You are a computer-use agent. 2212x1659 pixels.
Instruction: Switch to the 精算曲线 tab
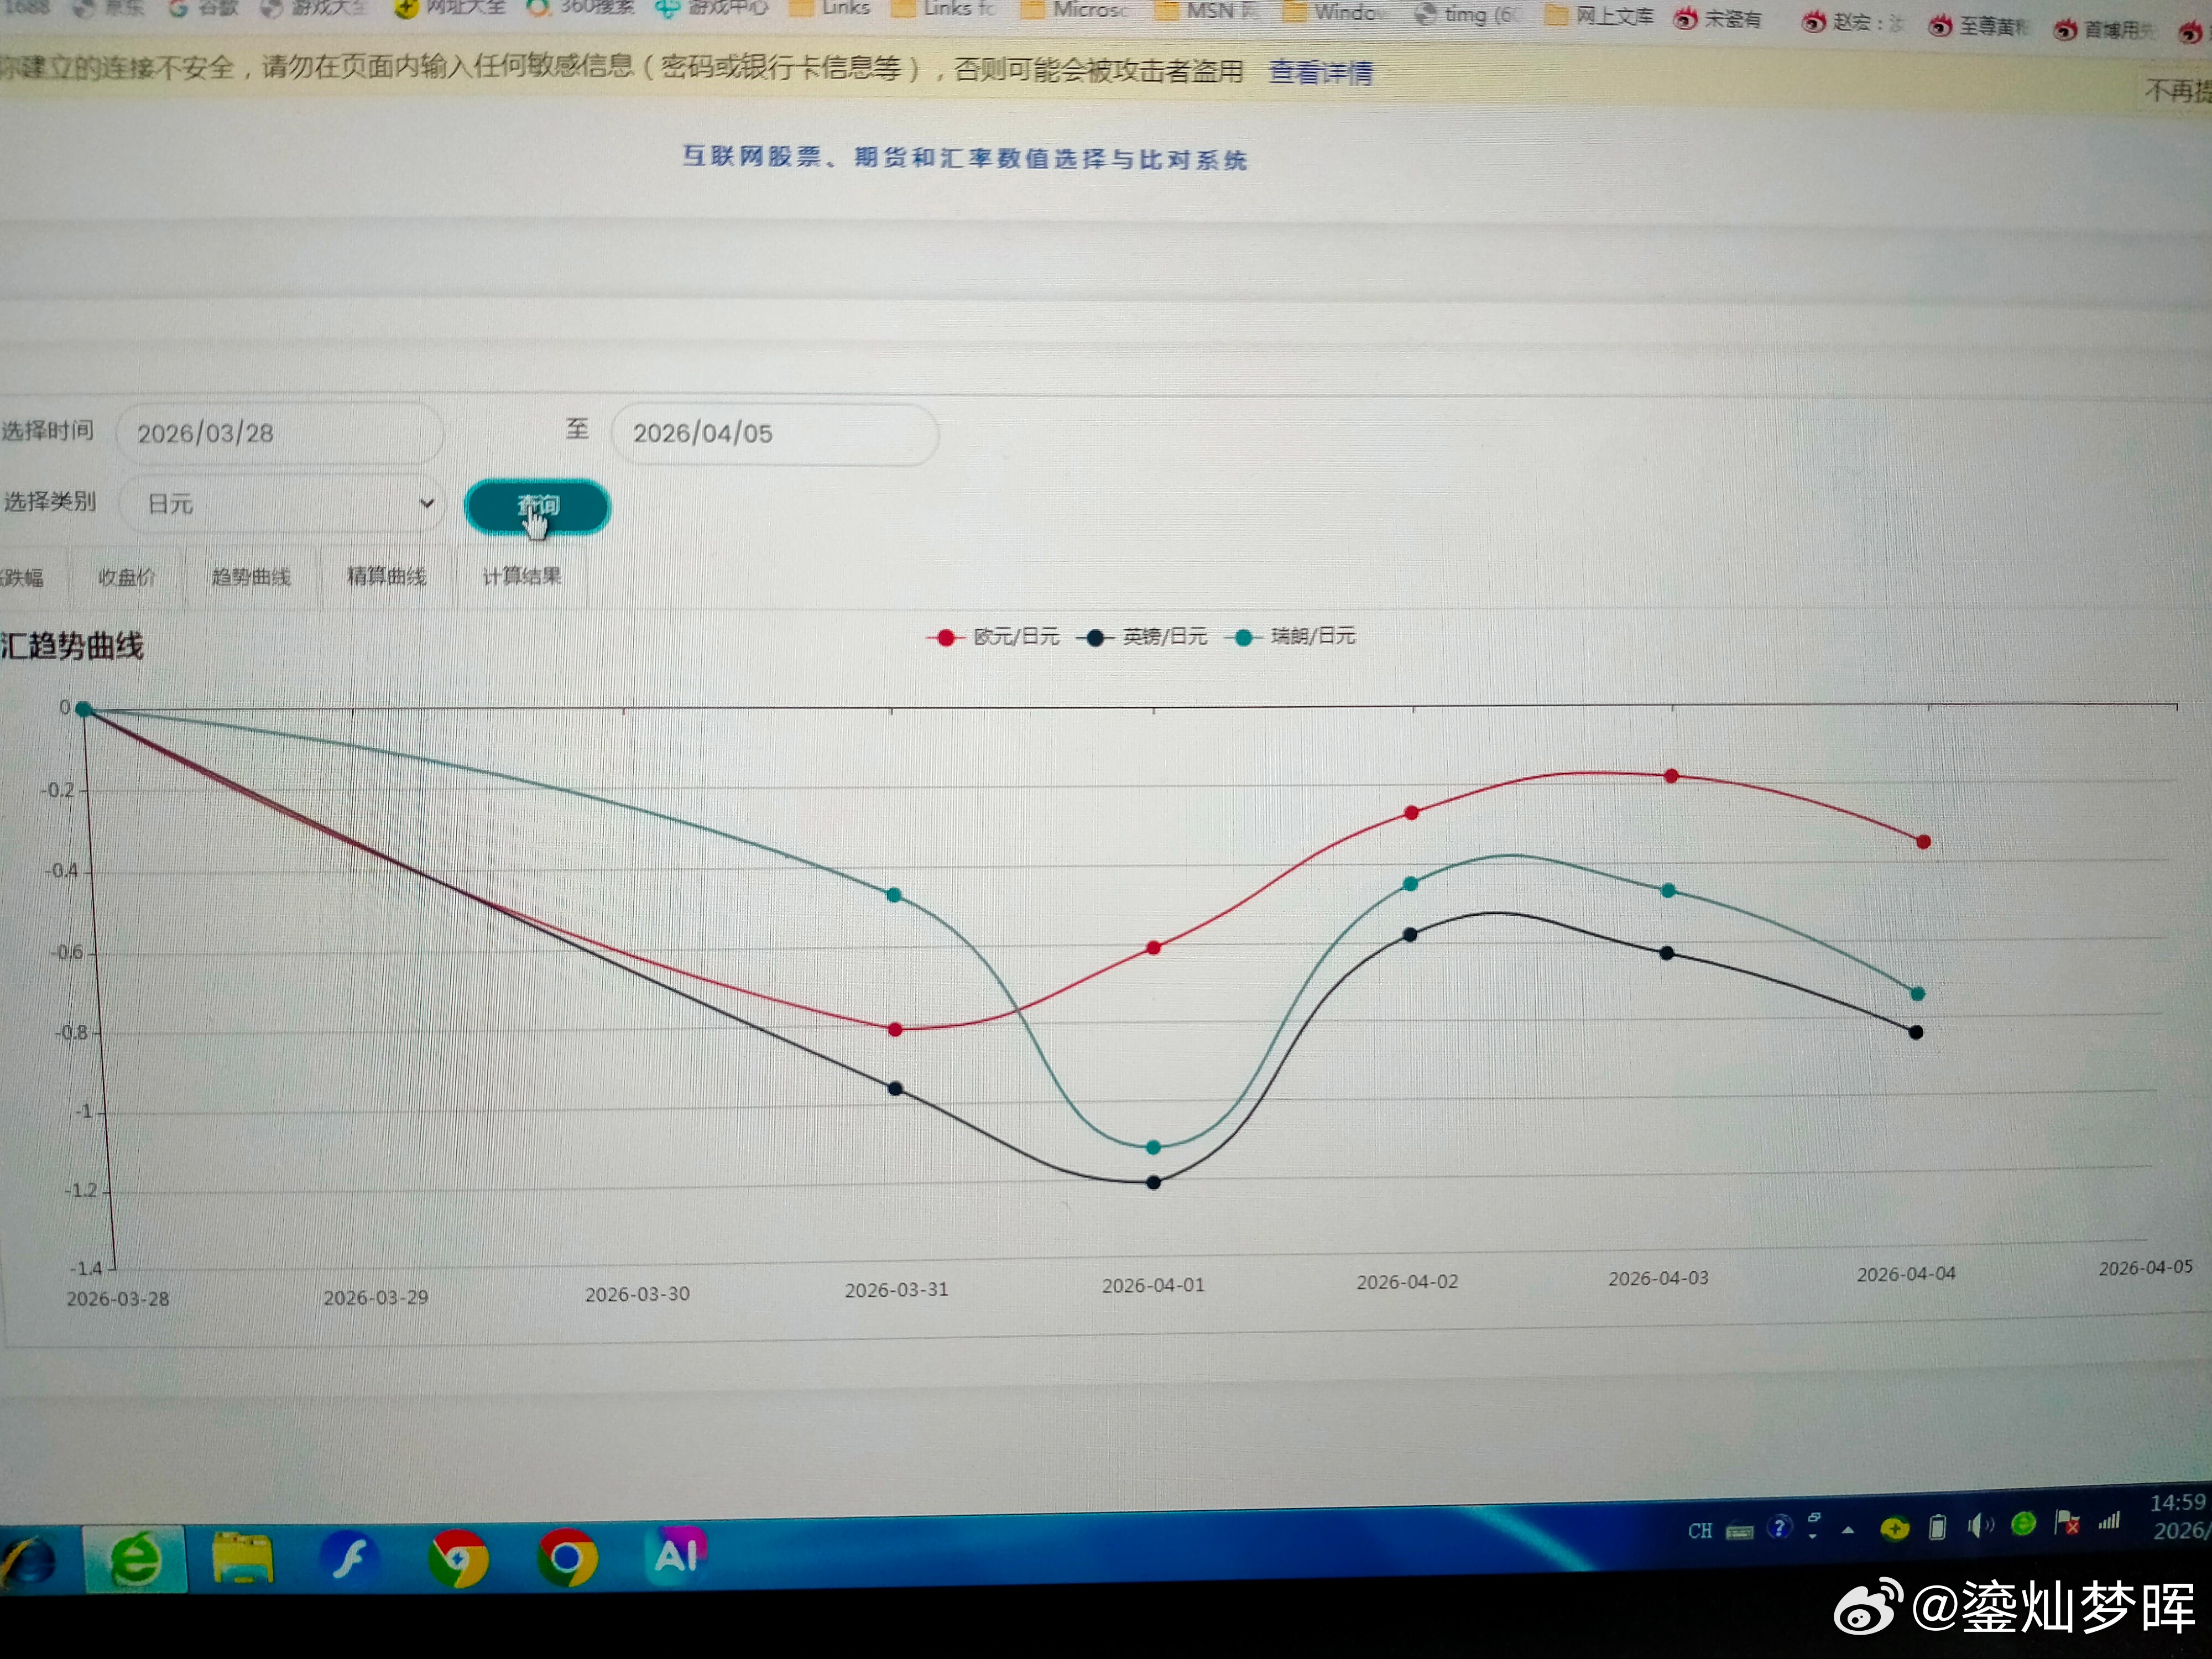tap(386, 576)
